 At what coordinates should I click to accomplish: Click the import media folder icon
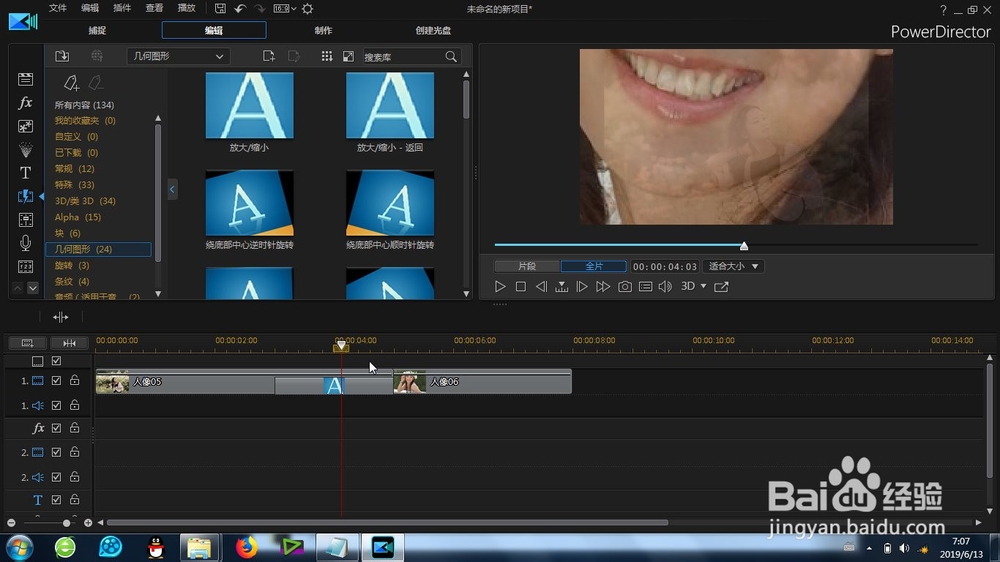[62, 56]
